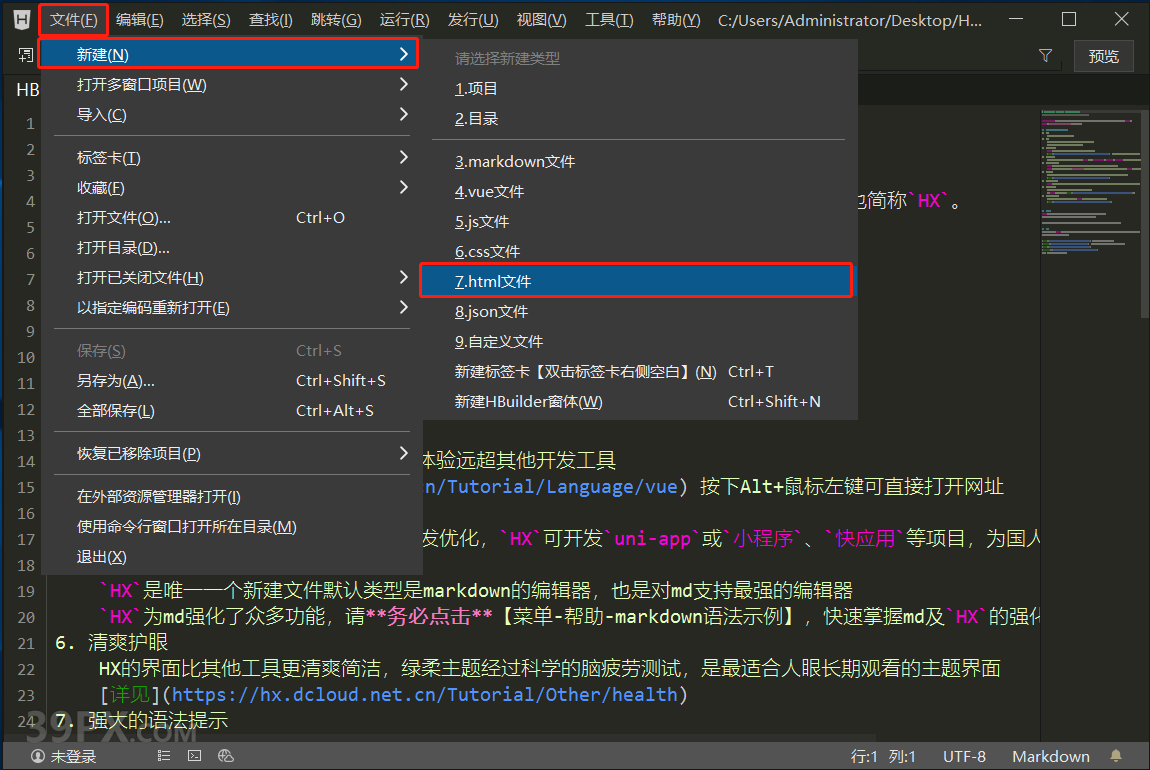The image size is (1150, 770).
Task: Click the 未登录 login avatar icon
Action: [38, 756]
